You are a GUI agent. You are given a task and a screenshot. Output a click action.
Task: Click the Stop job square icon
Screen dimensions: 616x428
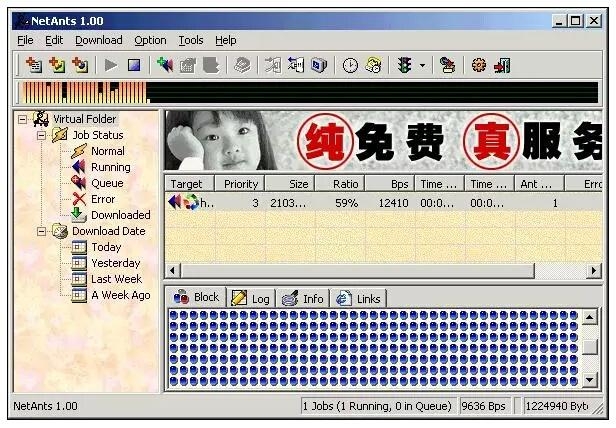[133, 66]
